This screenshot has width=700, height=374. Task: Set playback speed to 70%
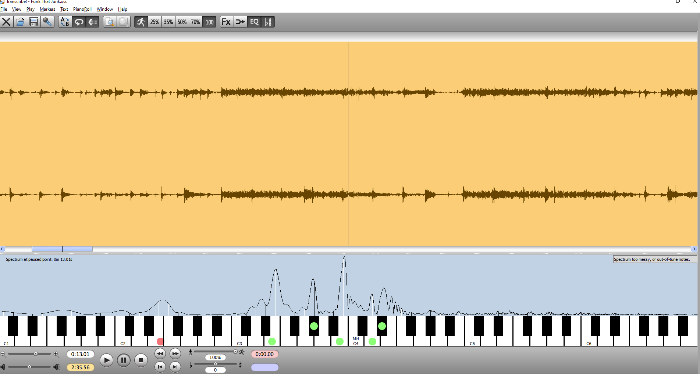click(196, 22)
